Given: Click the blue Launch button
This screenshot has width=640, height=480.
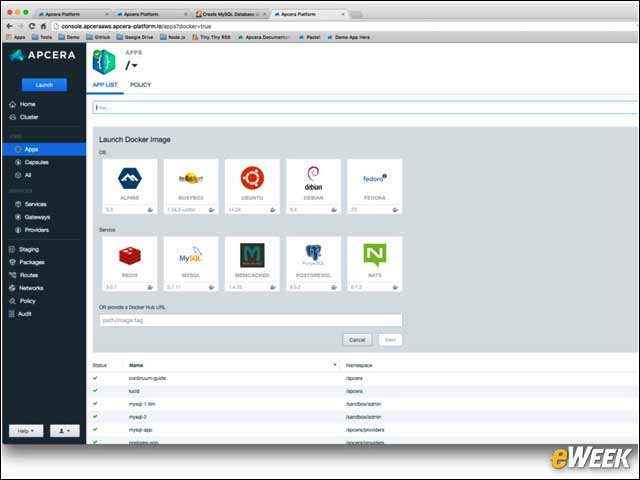Looking at the screenshot, I should (44, 85).
